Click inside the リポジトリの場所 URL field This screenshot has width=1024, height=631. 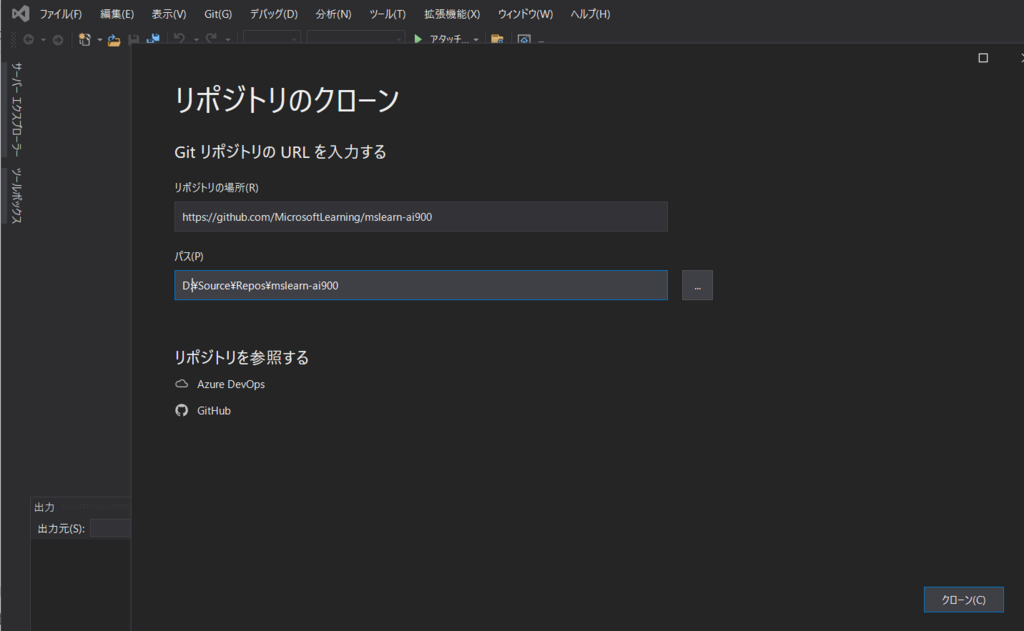pos(420,216)
